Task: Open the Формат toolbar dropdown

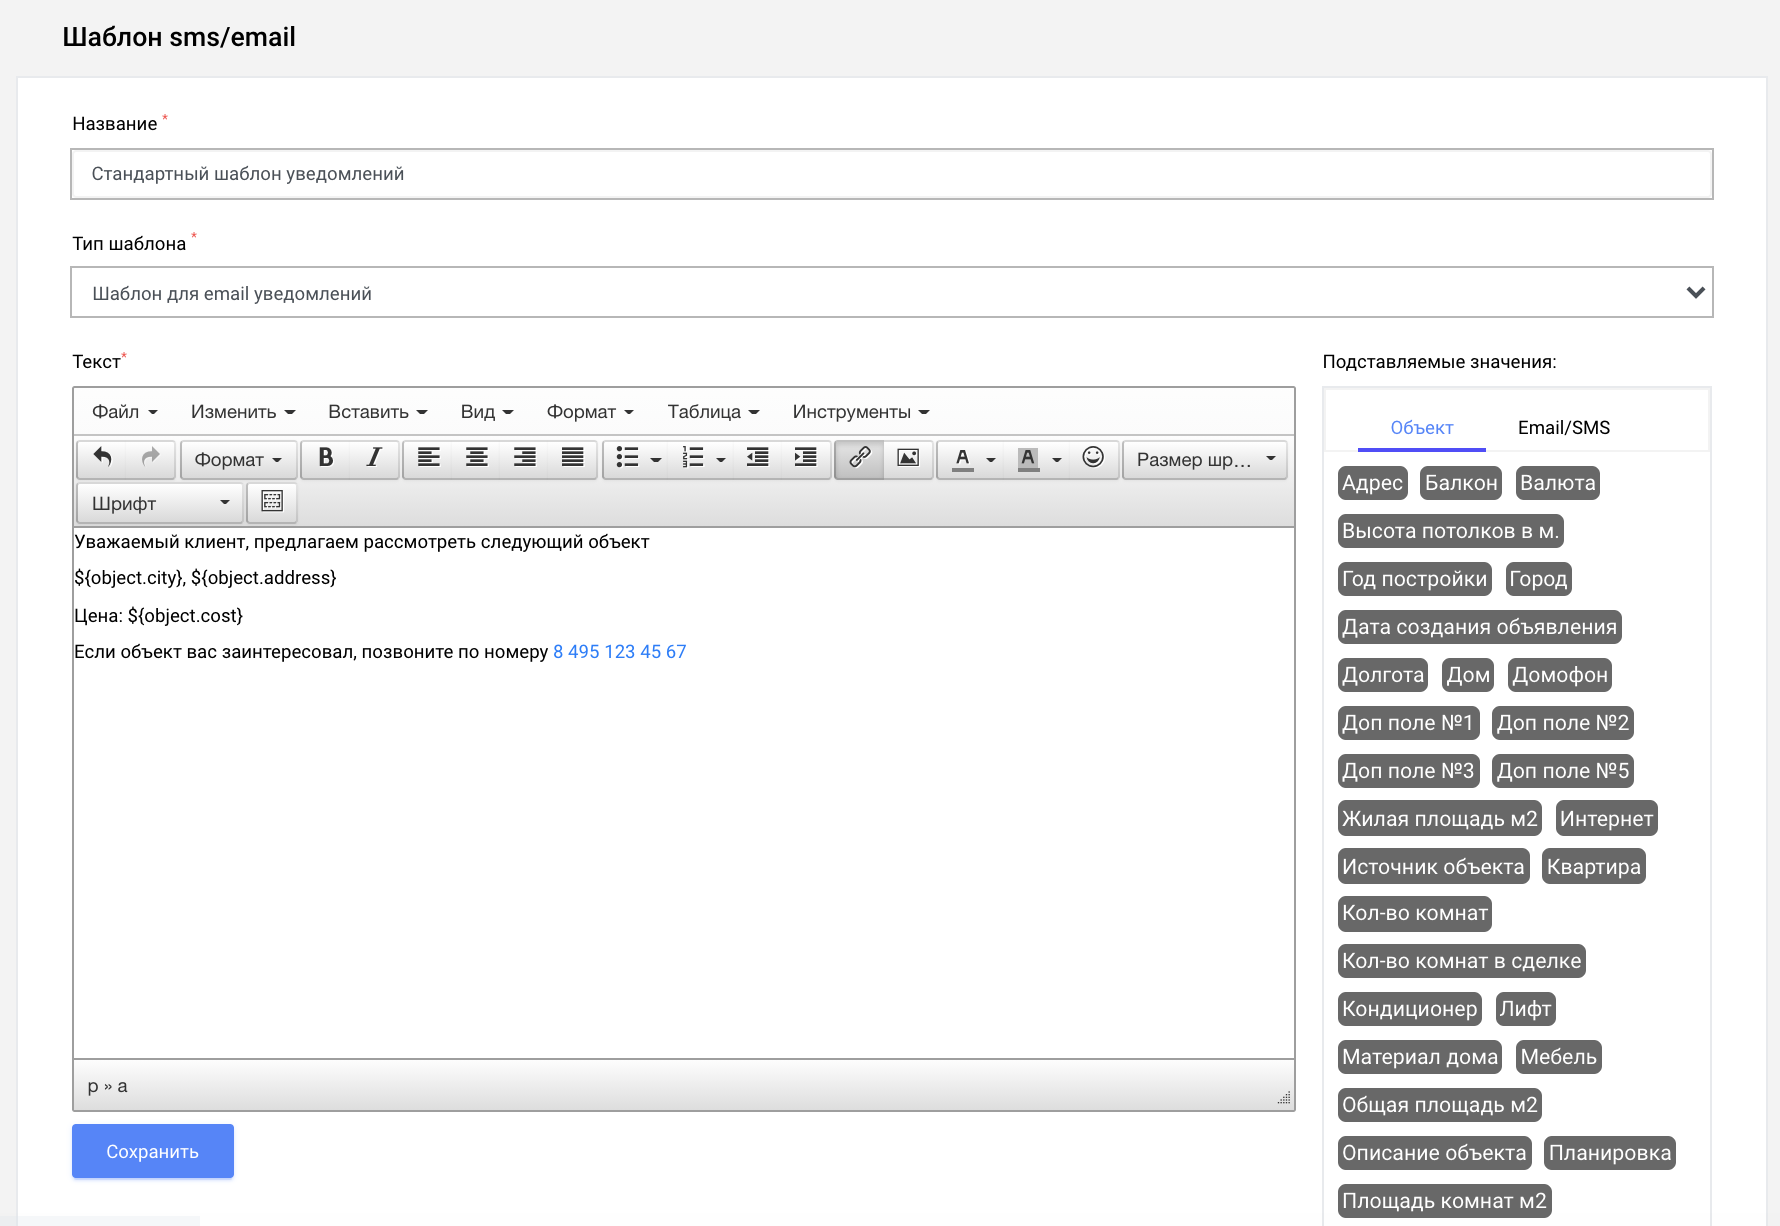Action: [238, 460]
